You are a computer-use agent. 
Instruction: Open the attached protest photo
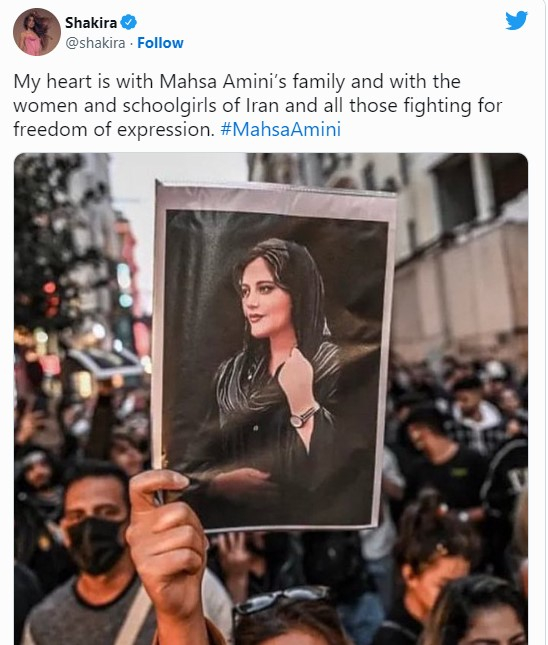[x=271, y=399]
